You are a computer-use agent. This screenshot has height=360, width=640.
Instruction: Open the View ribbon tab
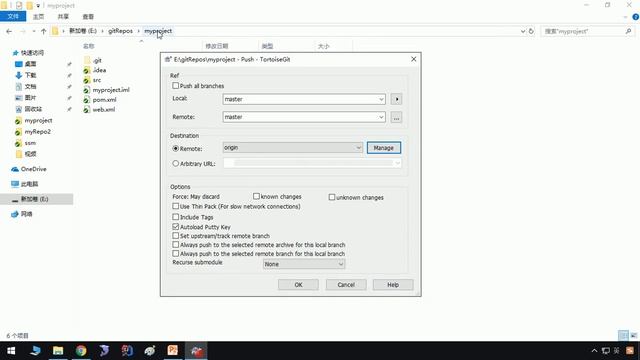tap(88, 17)
